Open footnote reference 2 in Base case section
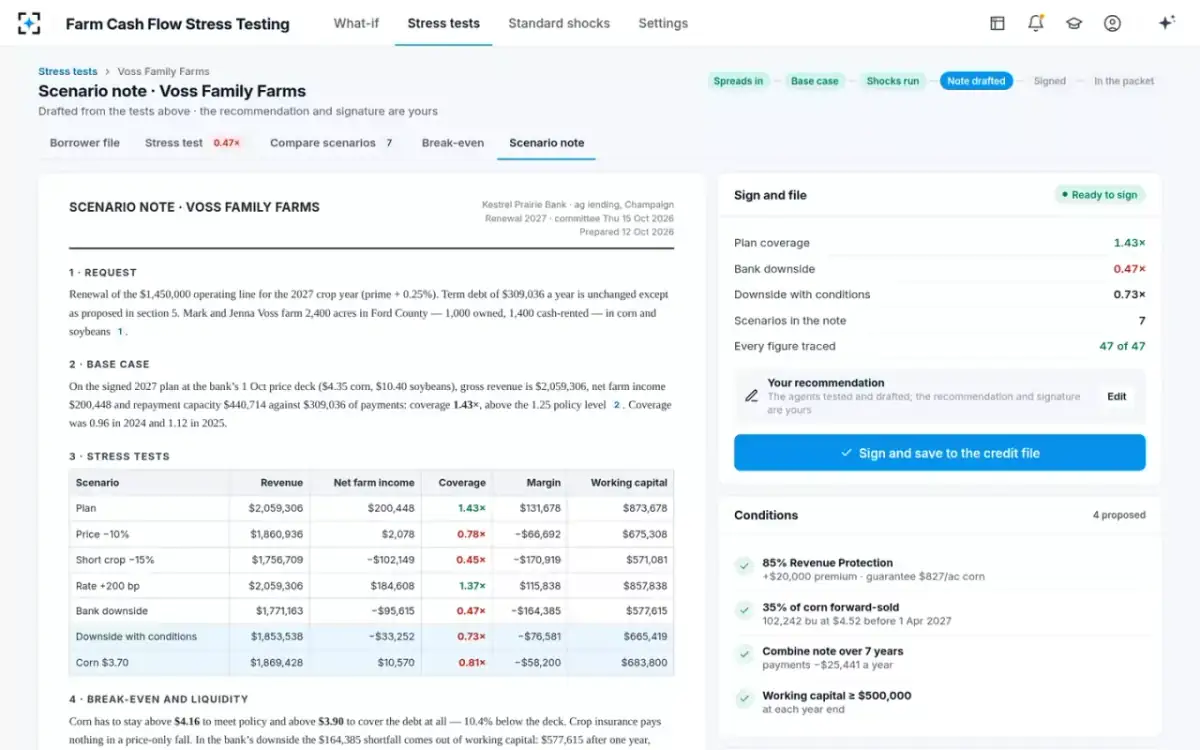This screenshot has width=1200, height=750. [x=617, y=405]
